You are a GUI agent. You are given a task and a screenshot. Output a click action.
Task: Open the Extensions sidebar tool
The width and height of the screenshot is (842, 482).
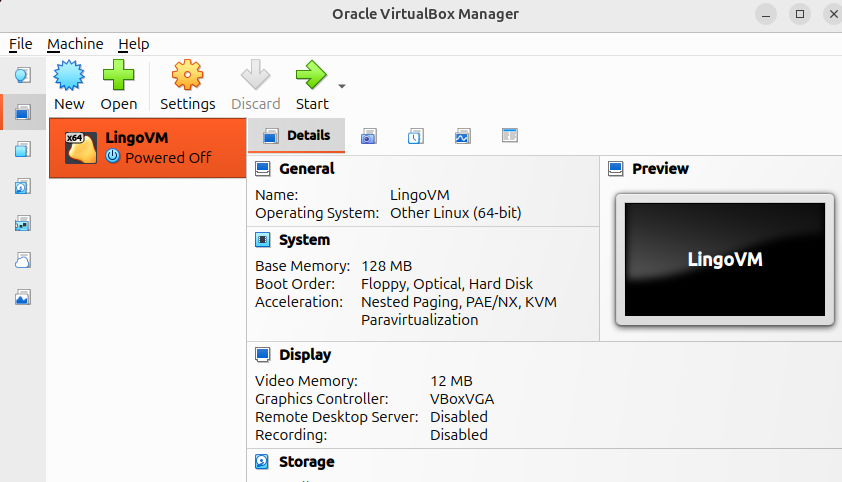point(22,149)
